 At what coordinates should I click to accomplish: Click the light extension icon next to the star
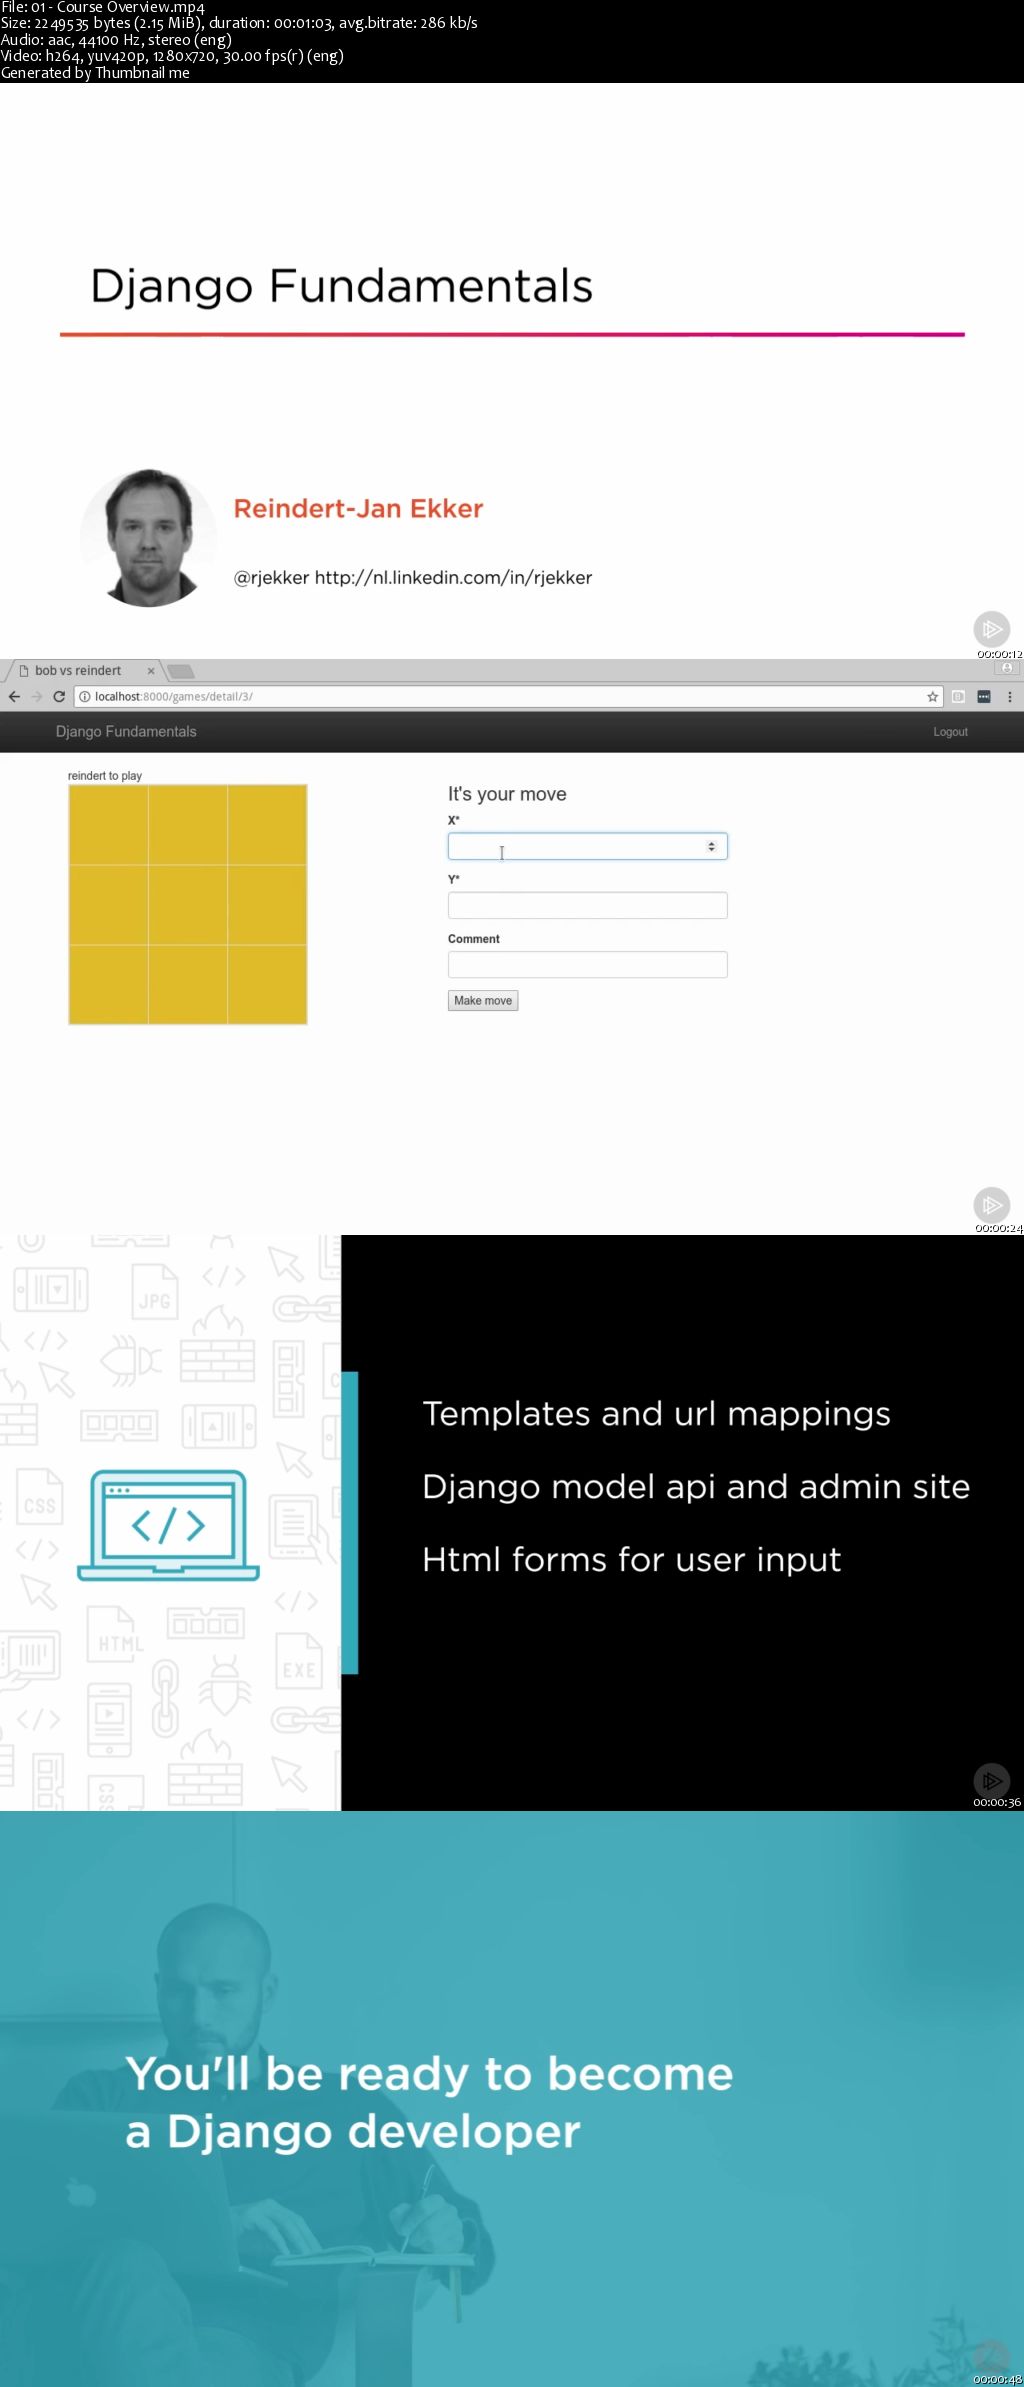tap(958, 697)
